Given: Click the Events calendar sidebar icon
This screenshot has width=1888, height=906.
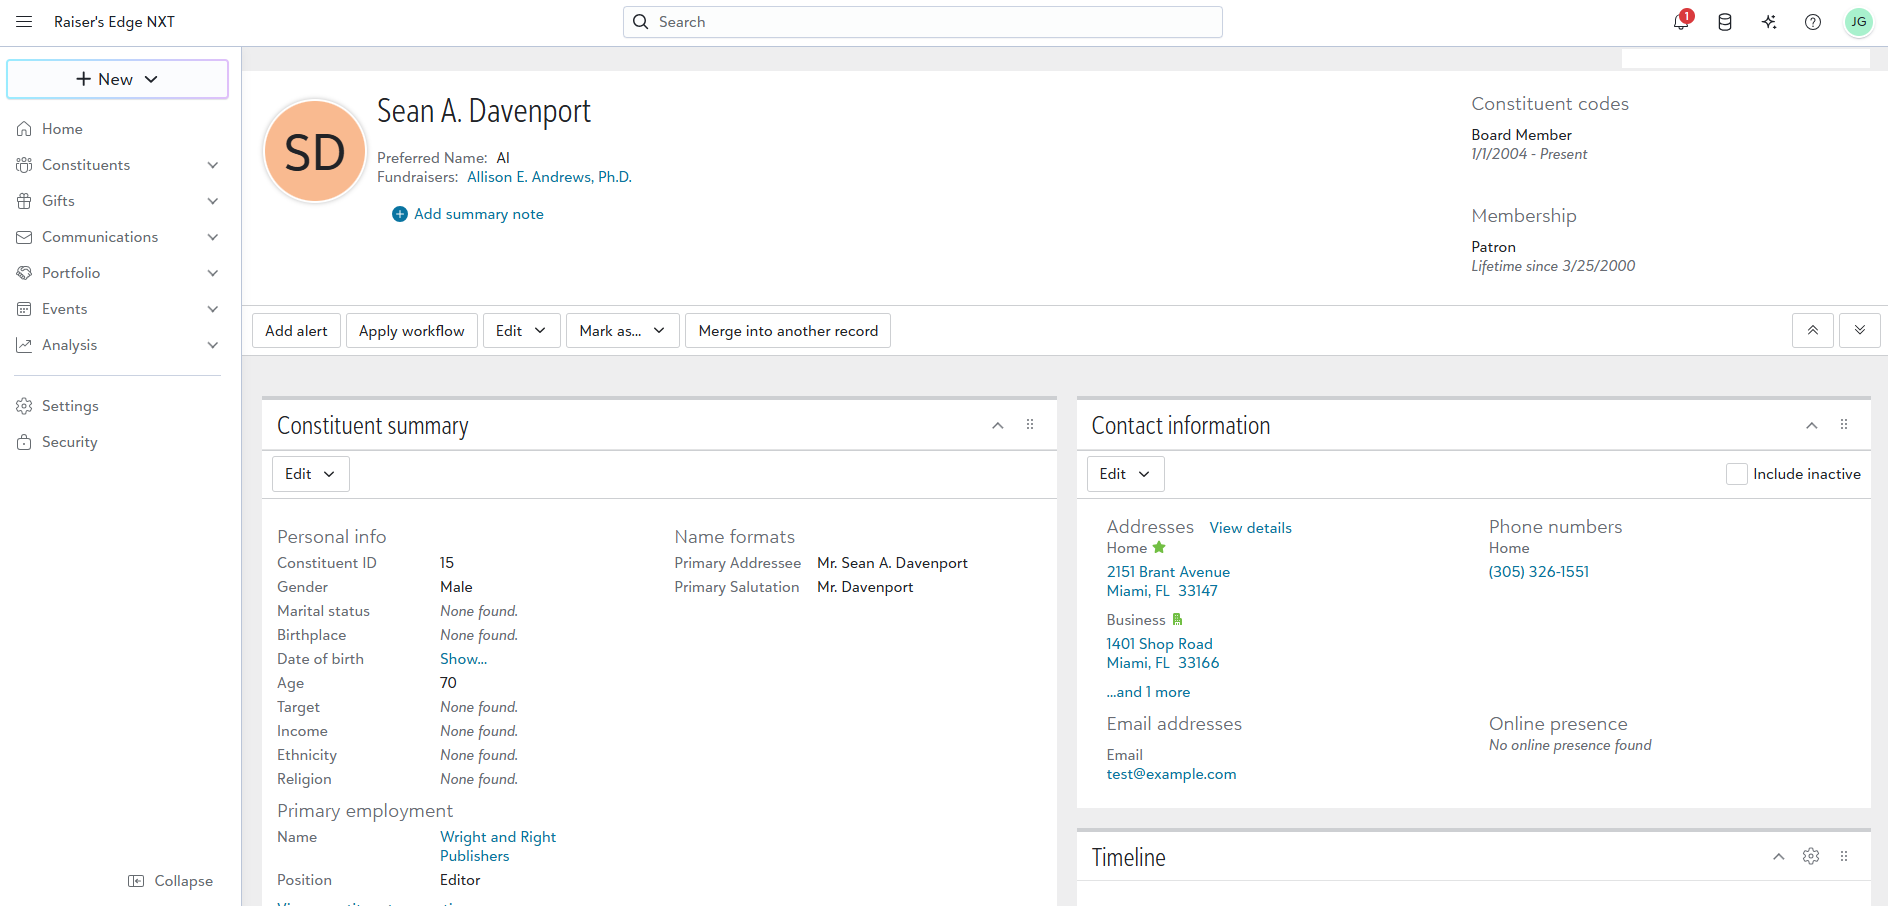Looking at the screenshot, I should [x=24, y=309].
